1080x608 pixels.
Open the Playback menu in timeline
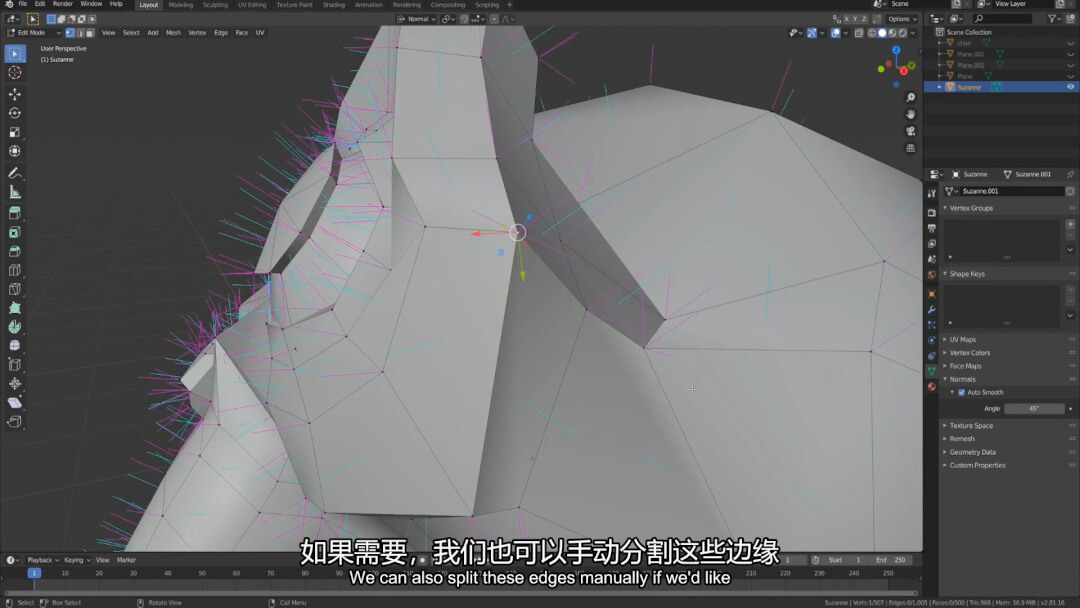[x=43, y=560]
